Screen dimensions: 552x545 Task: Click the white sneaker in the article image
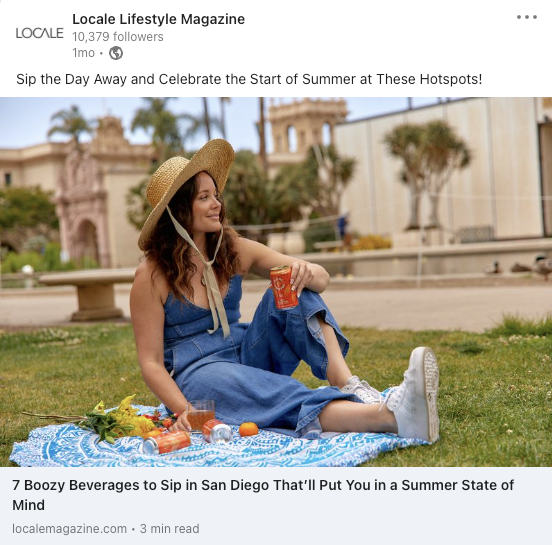414,394
